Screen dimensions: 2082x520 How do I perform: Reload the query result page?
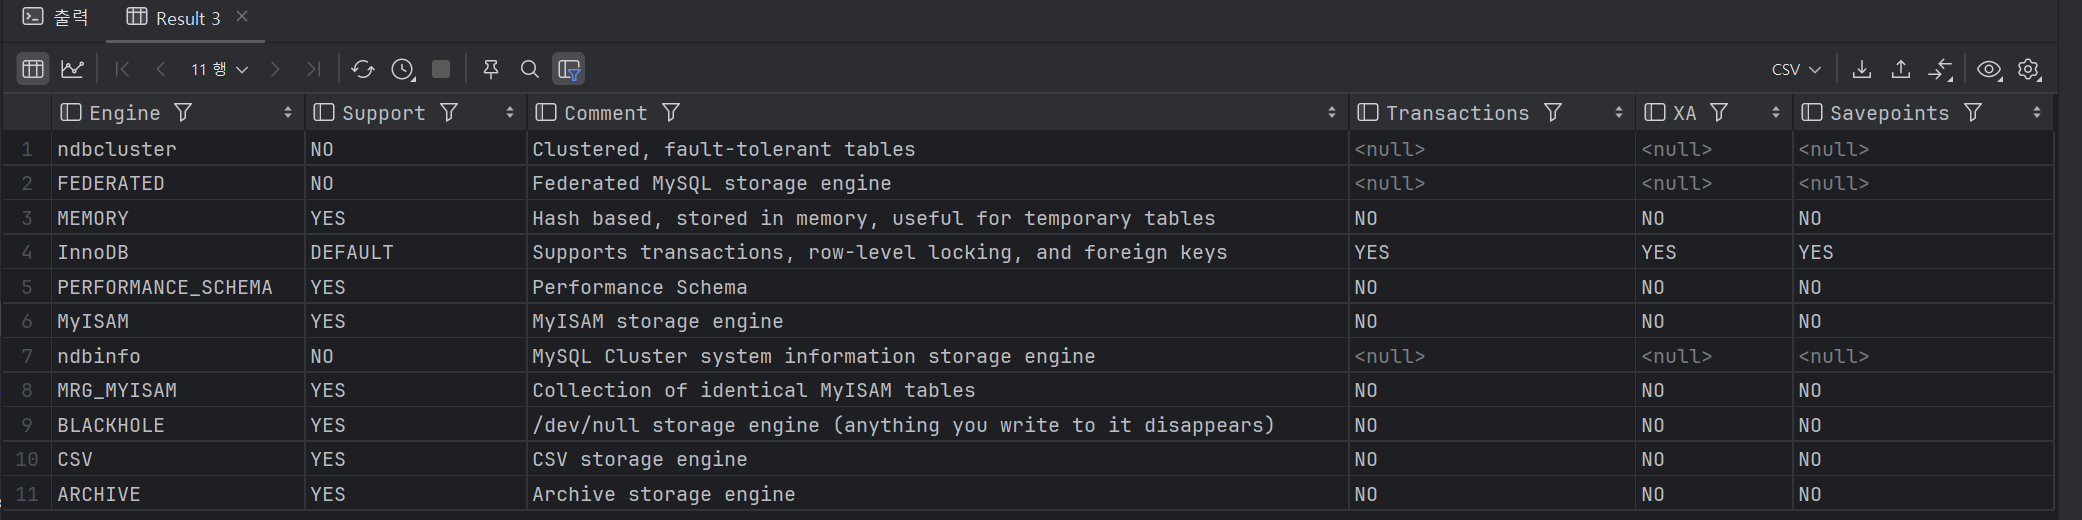click(x=363, y=69)
